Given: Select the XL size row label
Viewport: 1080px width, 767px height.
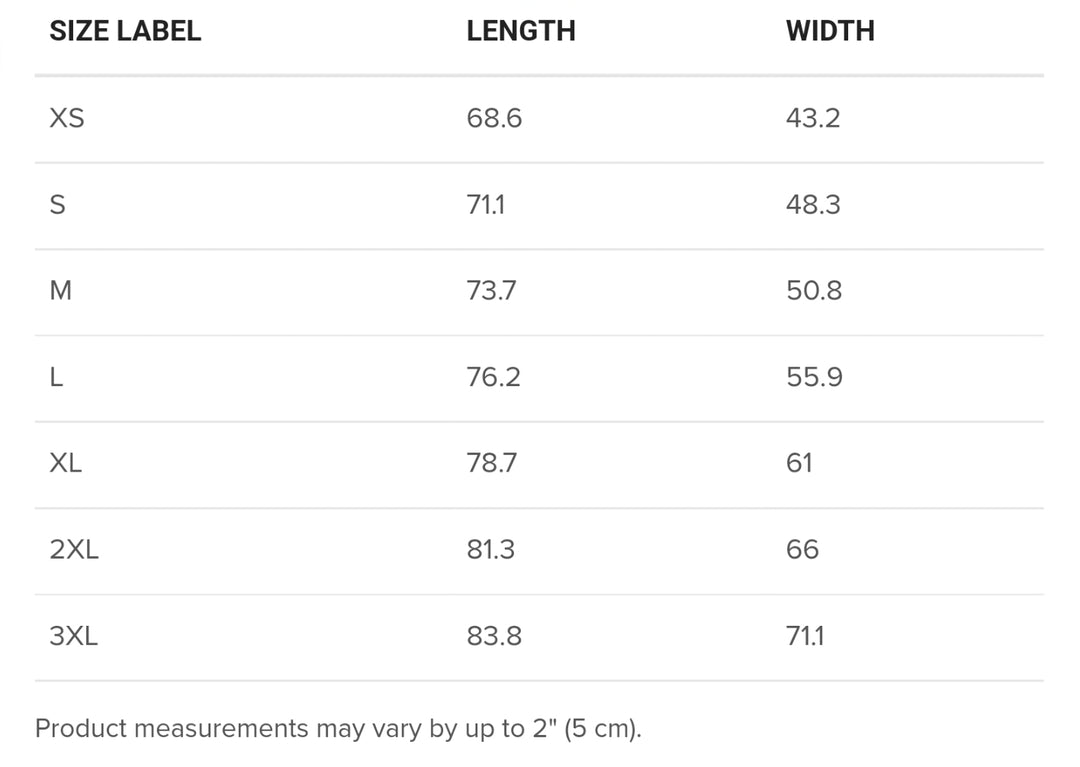Looking at the screenshot, I should pos(65,463).
